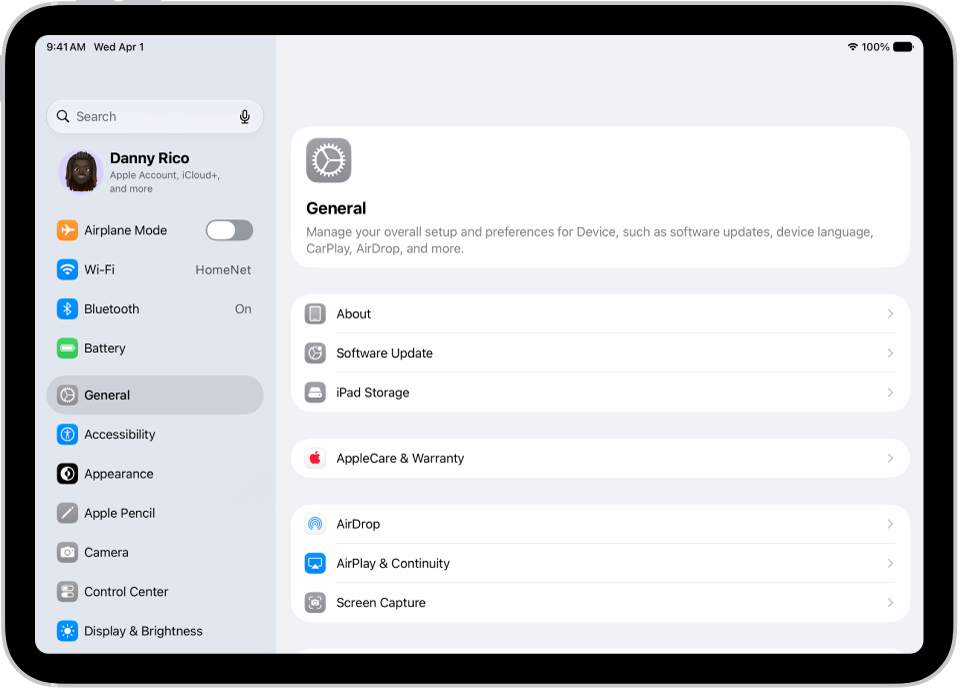Tap the Software Update row chevron
Screen dimensions: 960x690
pyautogui.click(x=890, y=353)
